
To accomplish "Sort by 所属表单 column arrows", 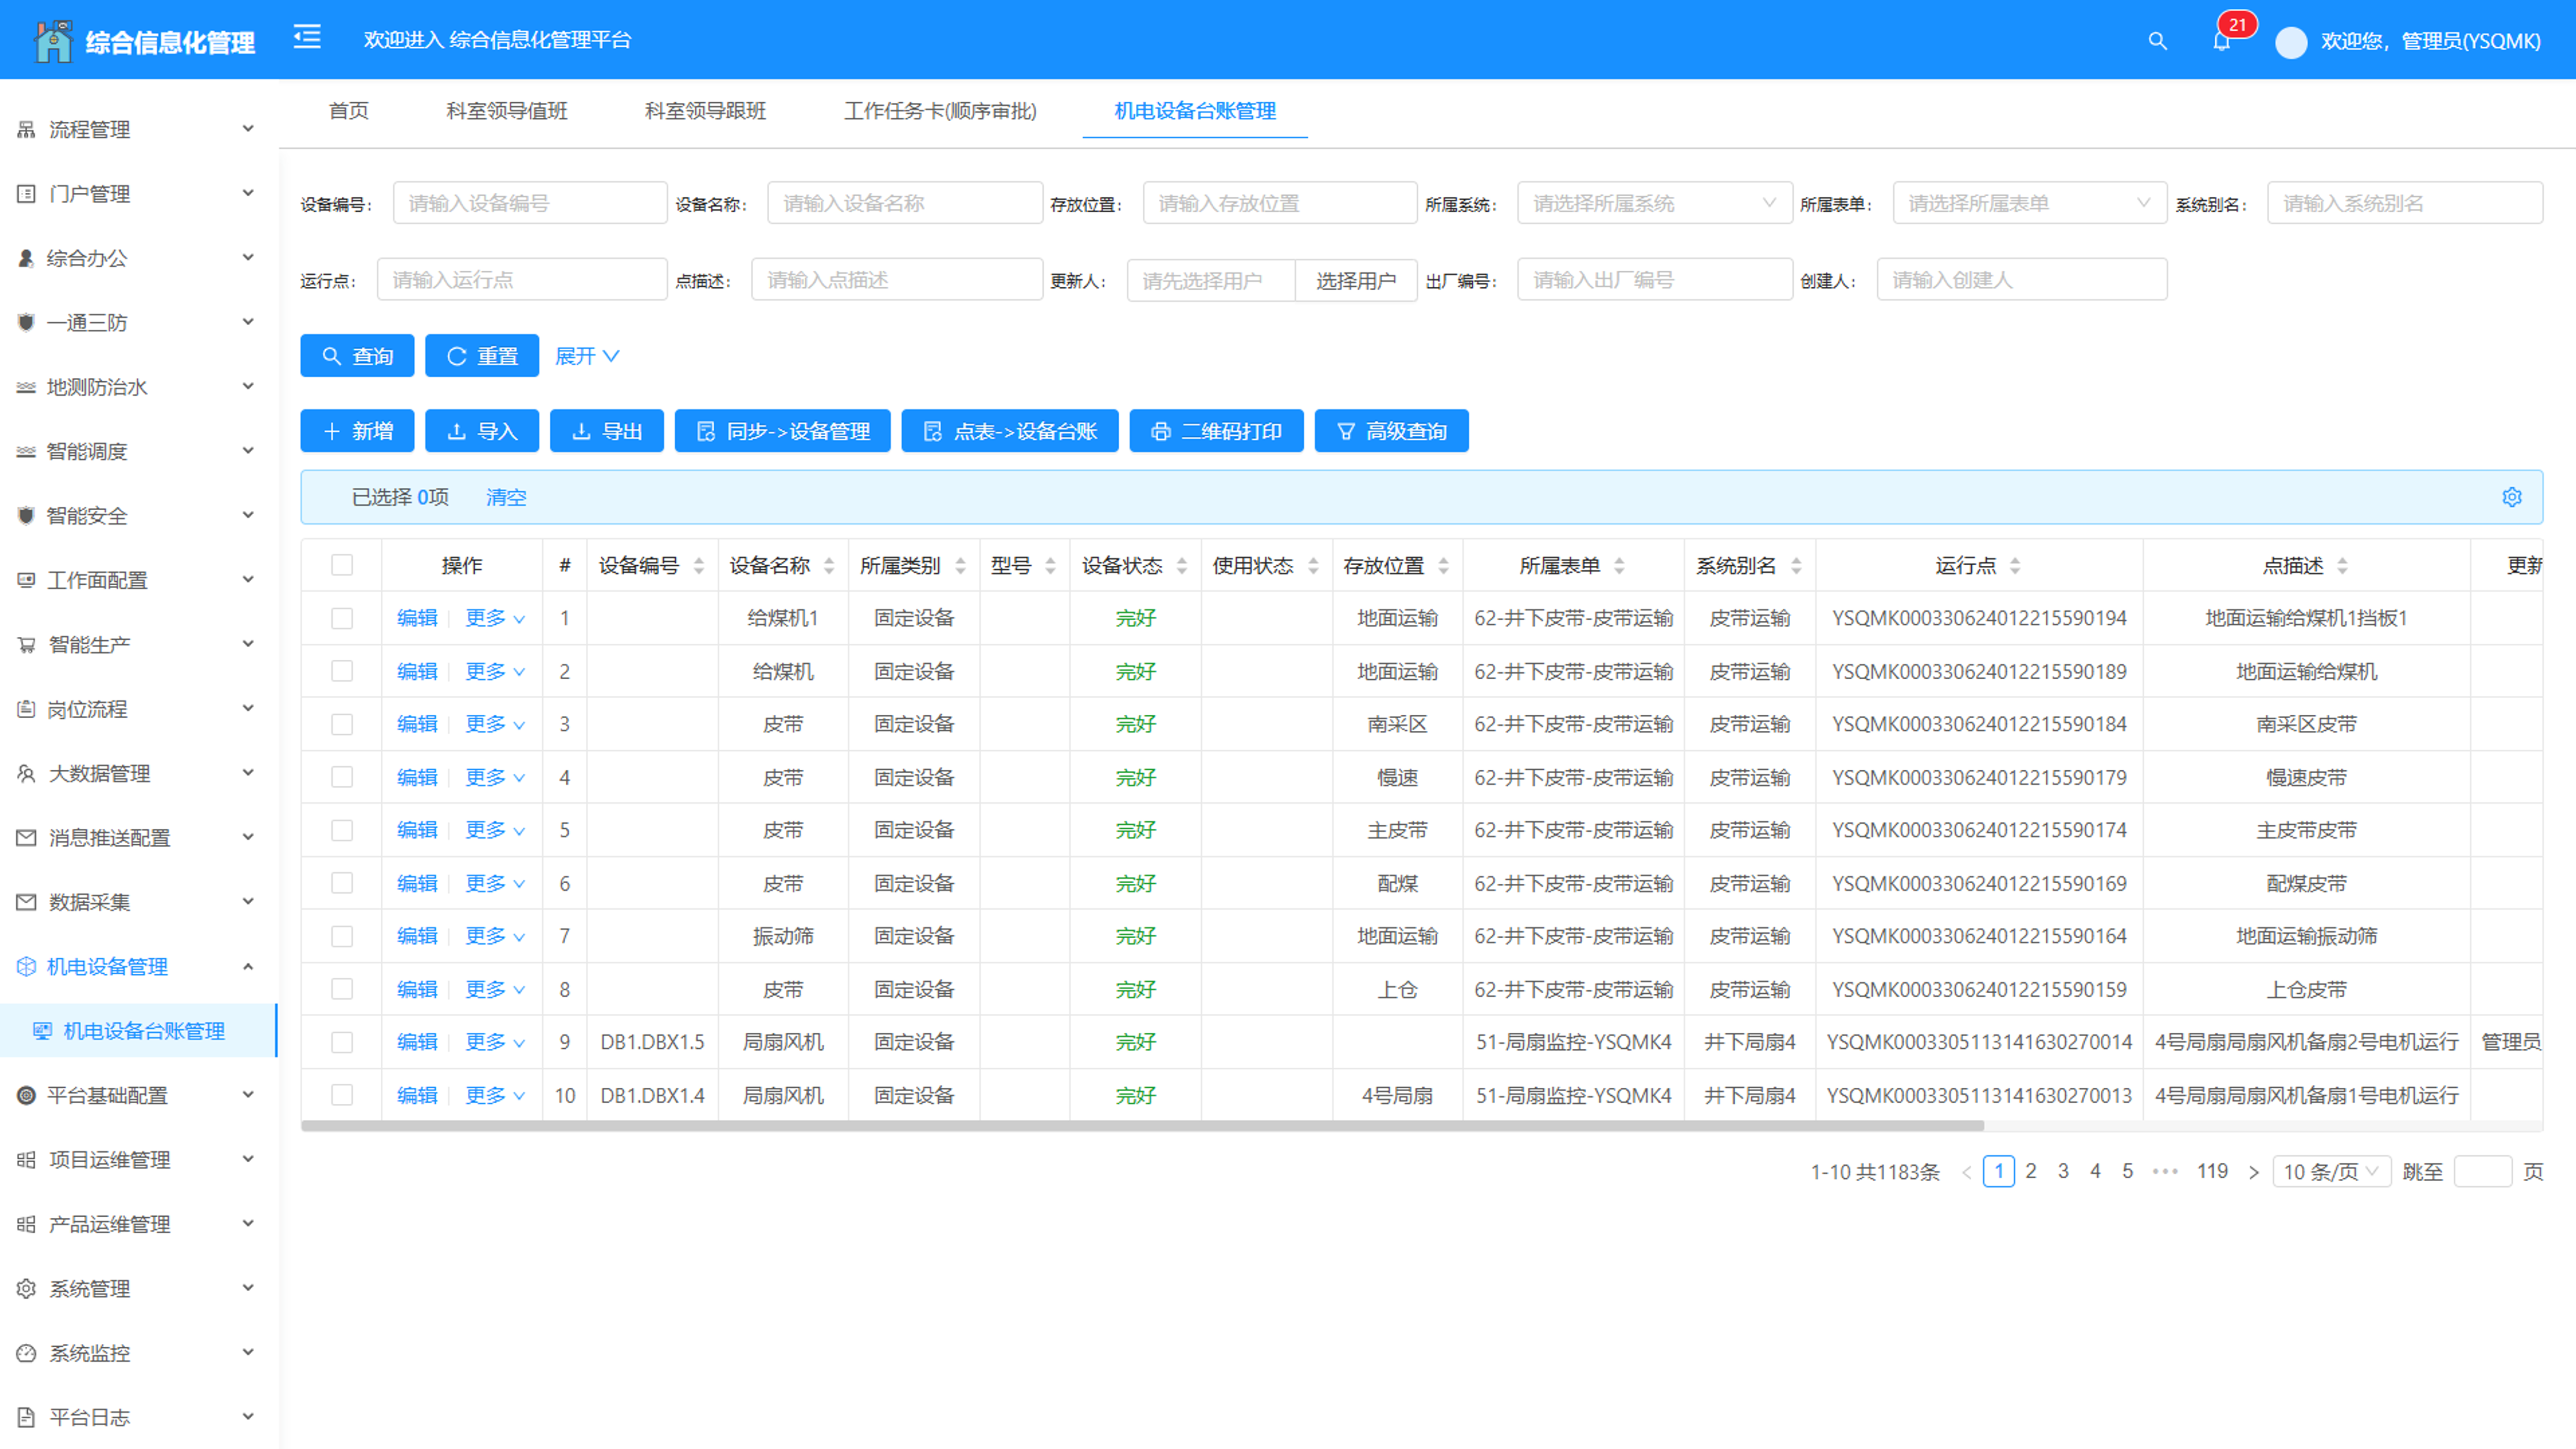I will [1619, 566].
